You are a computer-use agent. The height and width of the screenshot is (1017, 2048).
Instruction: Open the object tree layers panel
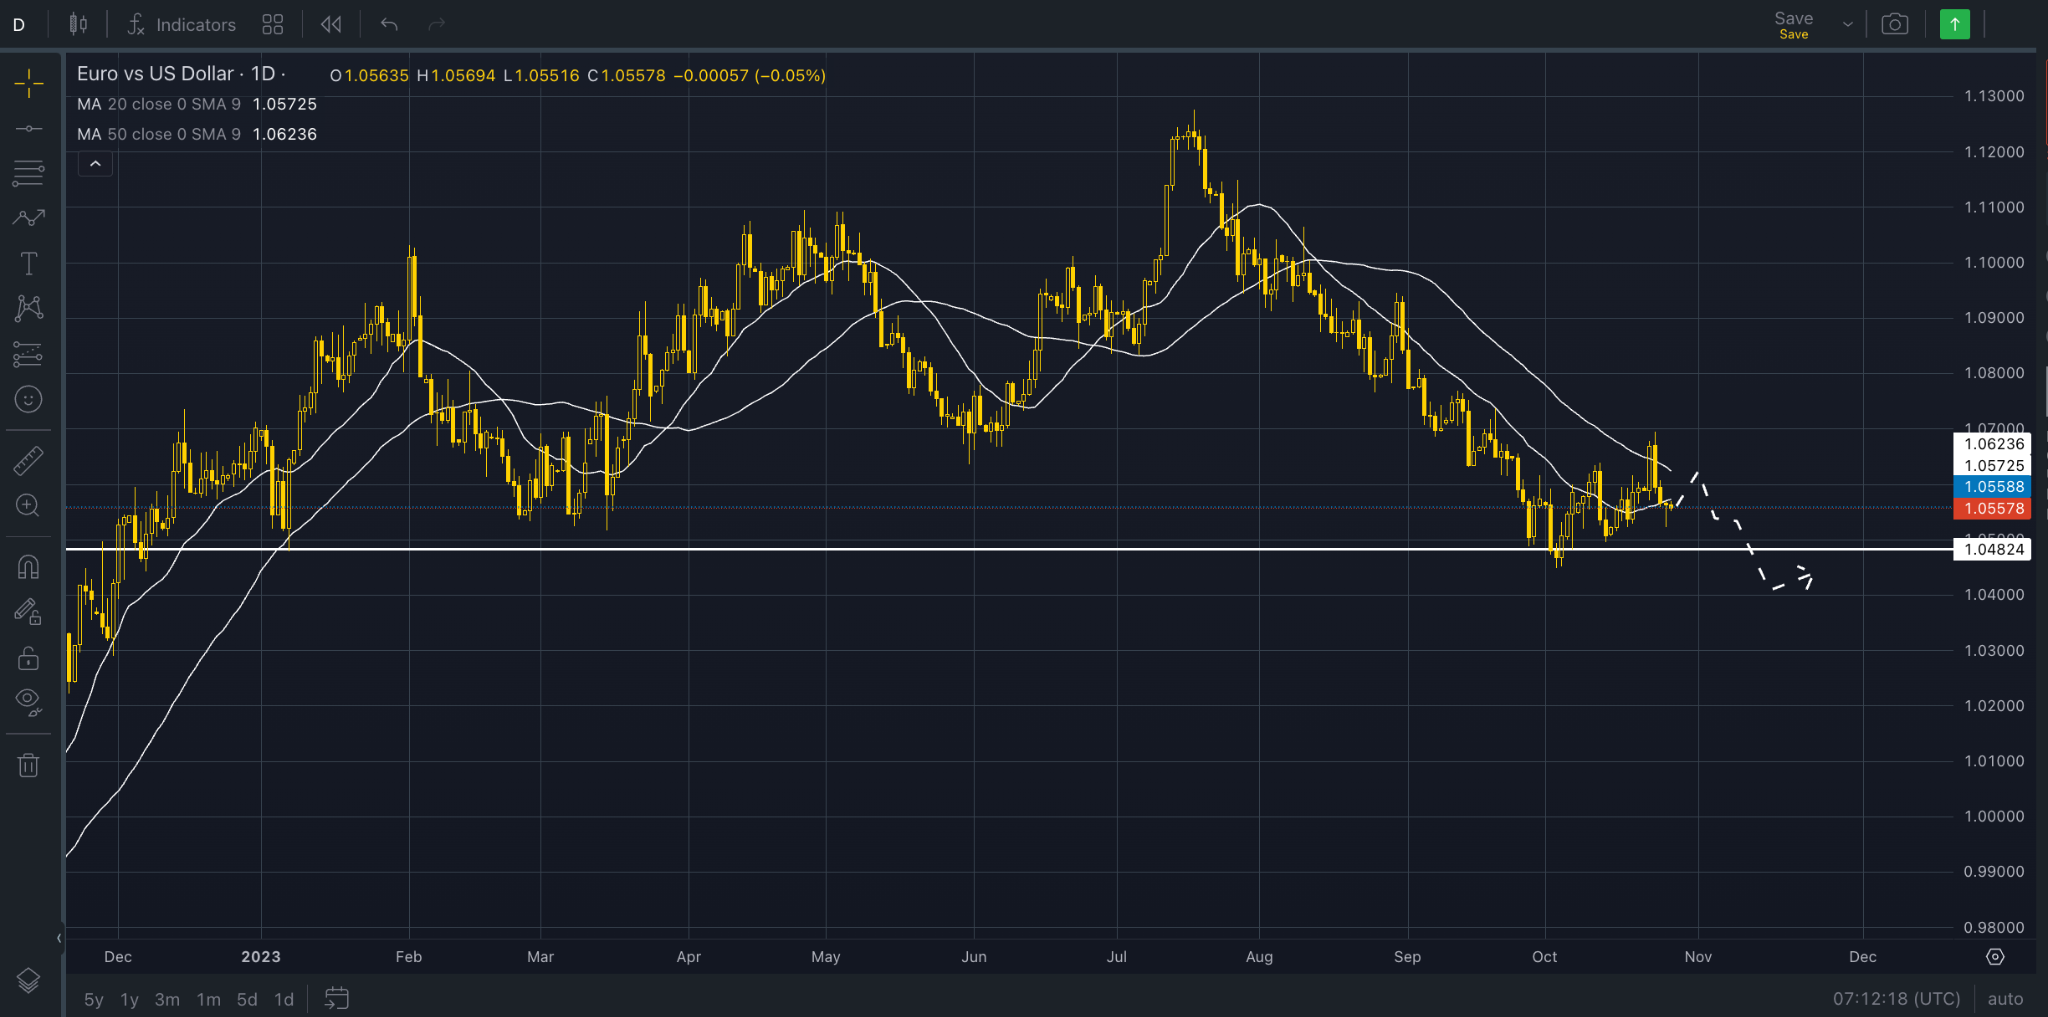(28, 981)
